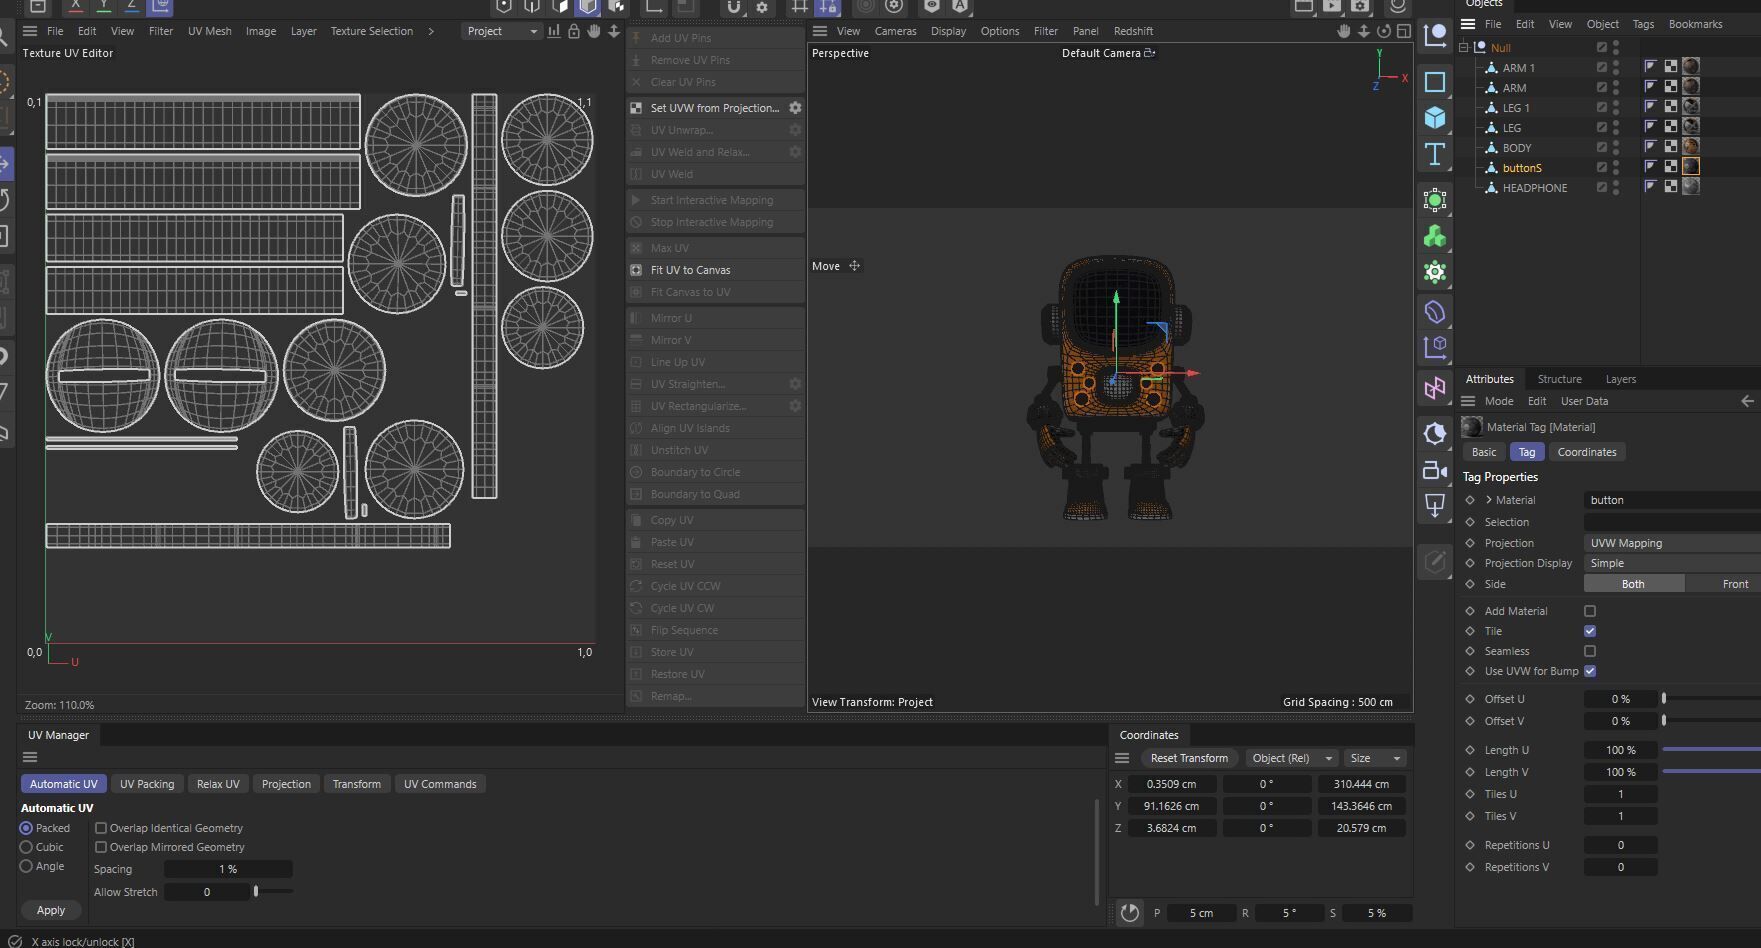Select the Bend deformer icon
The height and width of the screenshot is (948, 1761).
(1435, 312)
